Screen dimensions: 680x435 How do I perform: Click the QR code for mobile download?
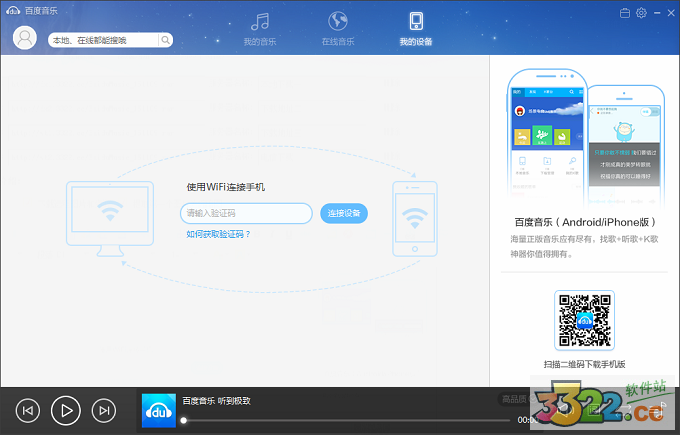[584, 321]
